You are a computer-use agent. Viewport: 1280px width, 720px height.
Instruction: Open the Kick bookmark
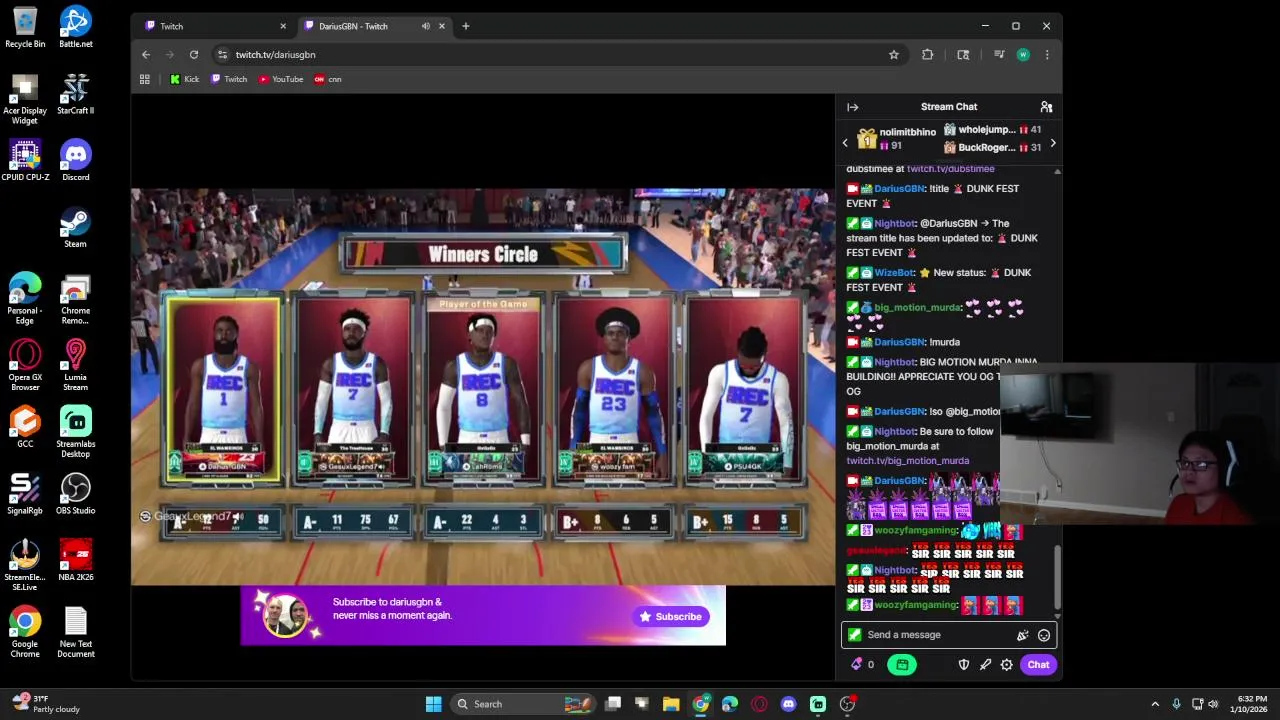point(184,79)
